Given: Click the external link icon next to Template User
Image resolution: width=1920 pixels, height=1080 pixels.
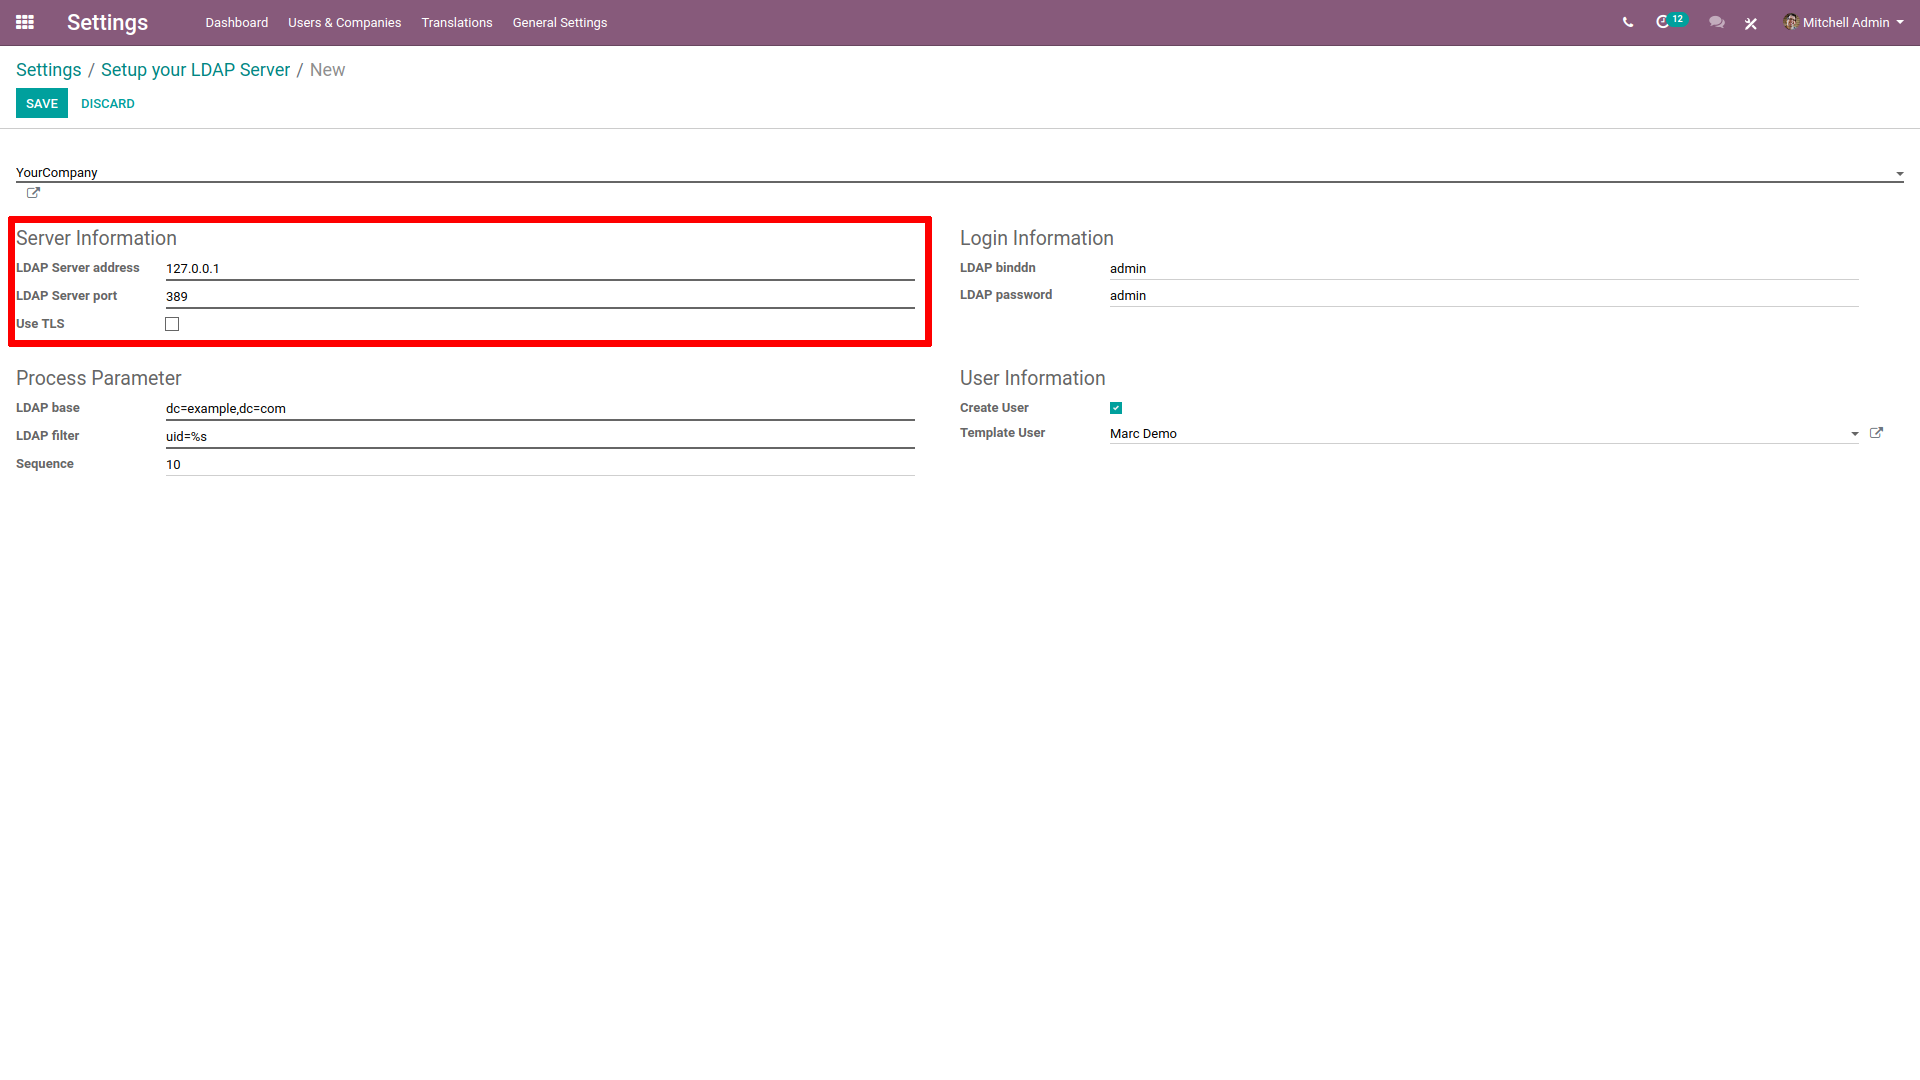Looking at the screenshot, I should point(1876,433).
